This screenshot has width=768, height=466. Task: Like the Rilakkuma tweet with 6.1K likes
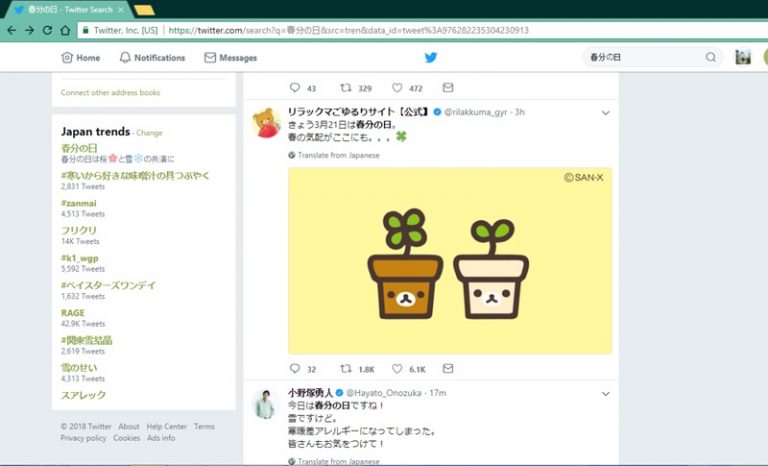[397, 368]
